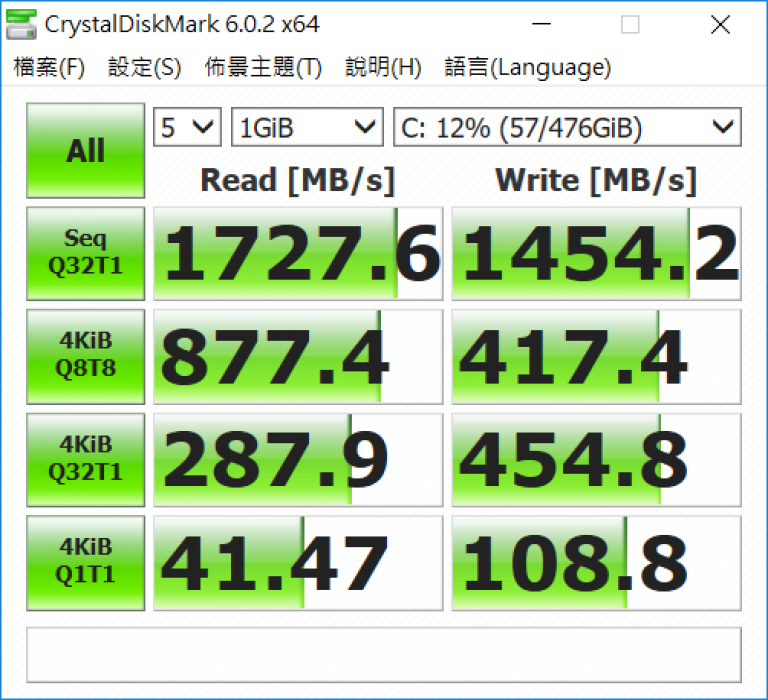
Task: Open the 佈景主題(T) menu
Action: pyautogui.click(x=263, y=68)
